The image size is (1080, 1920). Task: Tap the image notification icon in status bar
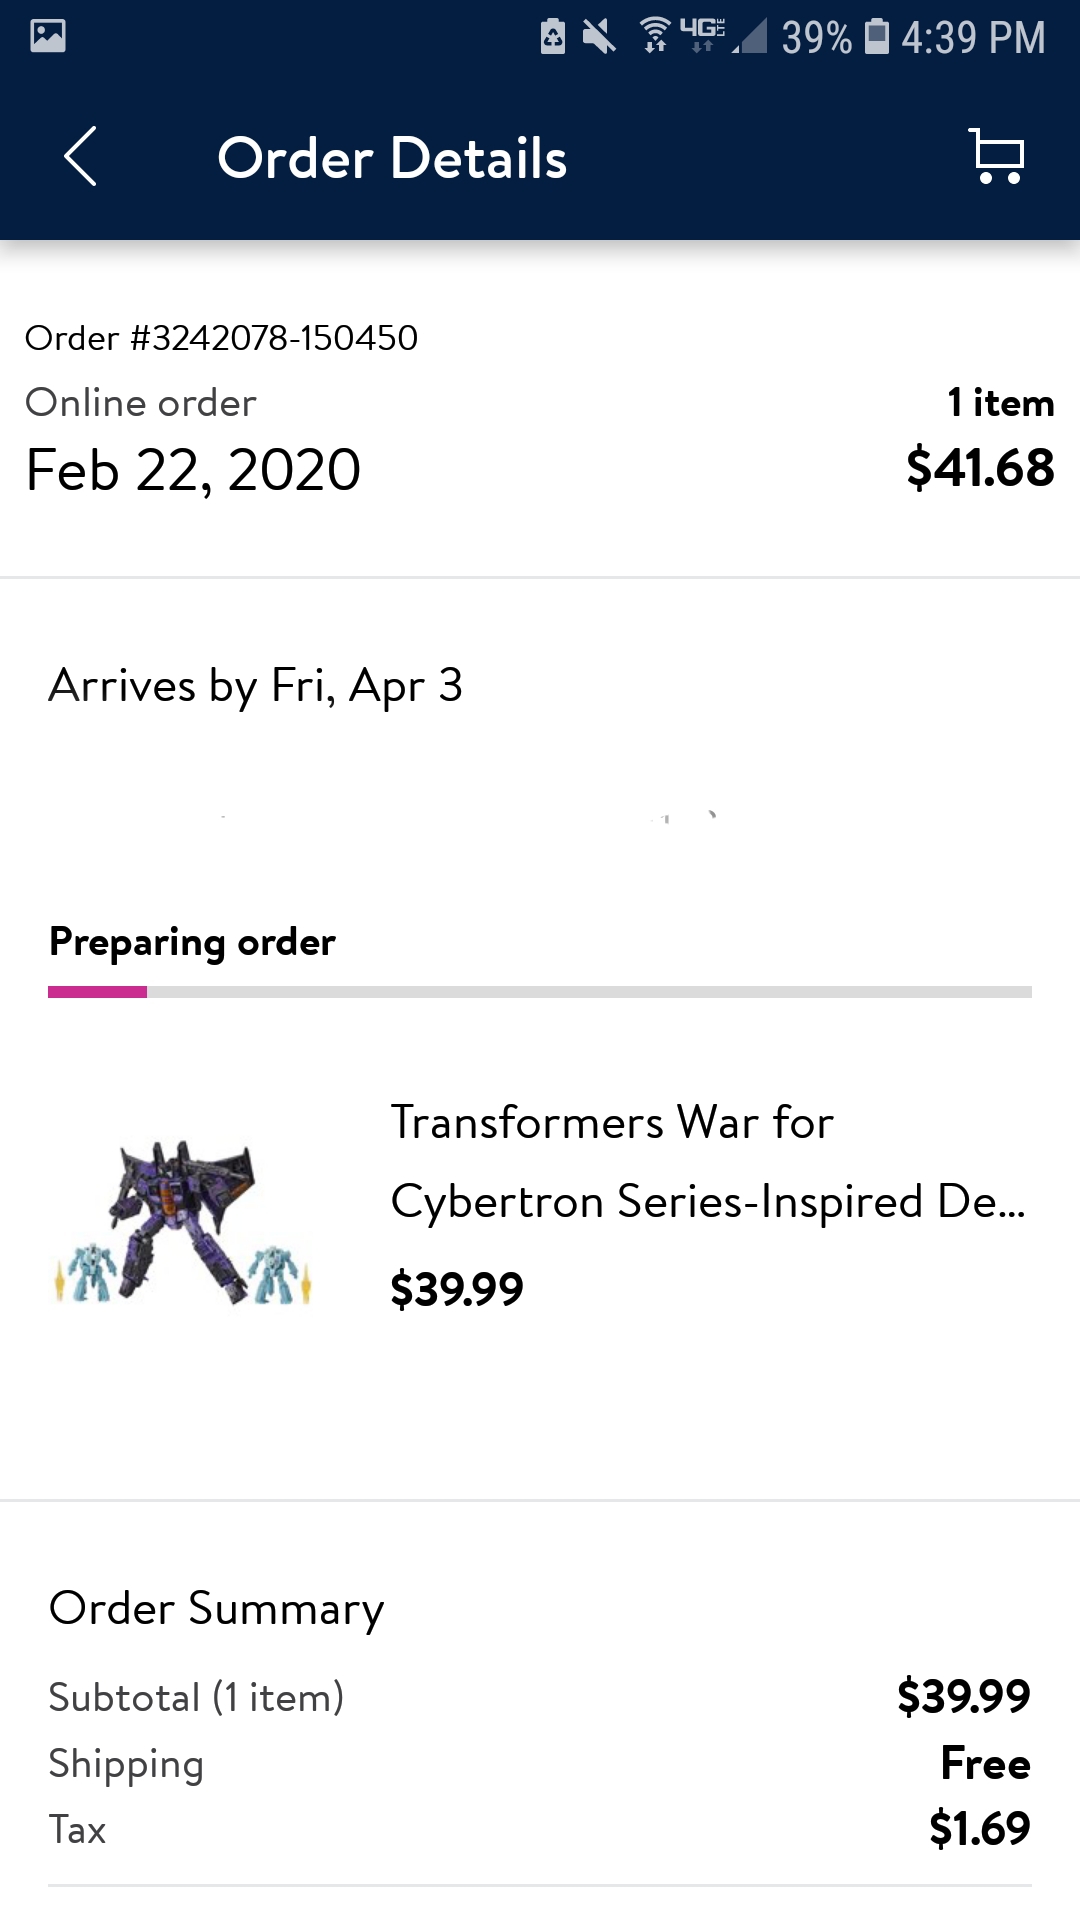48,36
